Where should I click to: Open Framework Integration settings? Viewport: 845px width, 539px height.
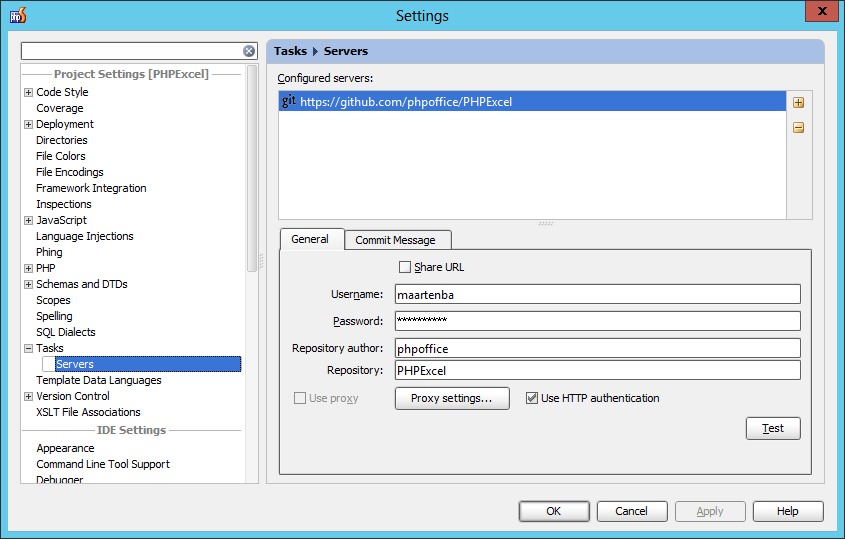point(91,188)
